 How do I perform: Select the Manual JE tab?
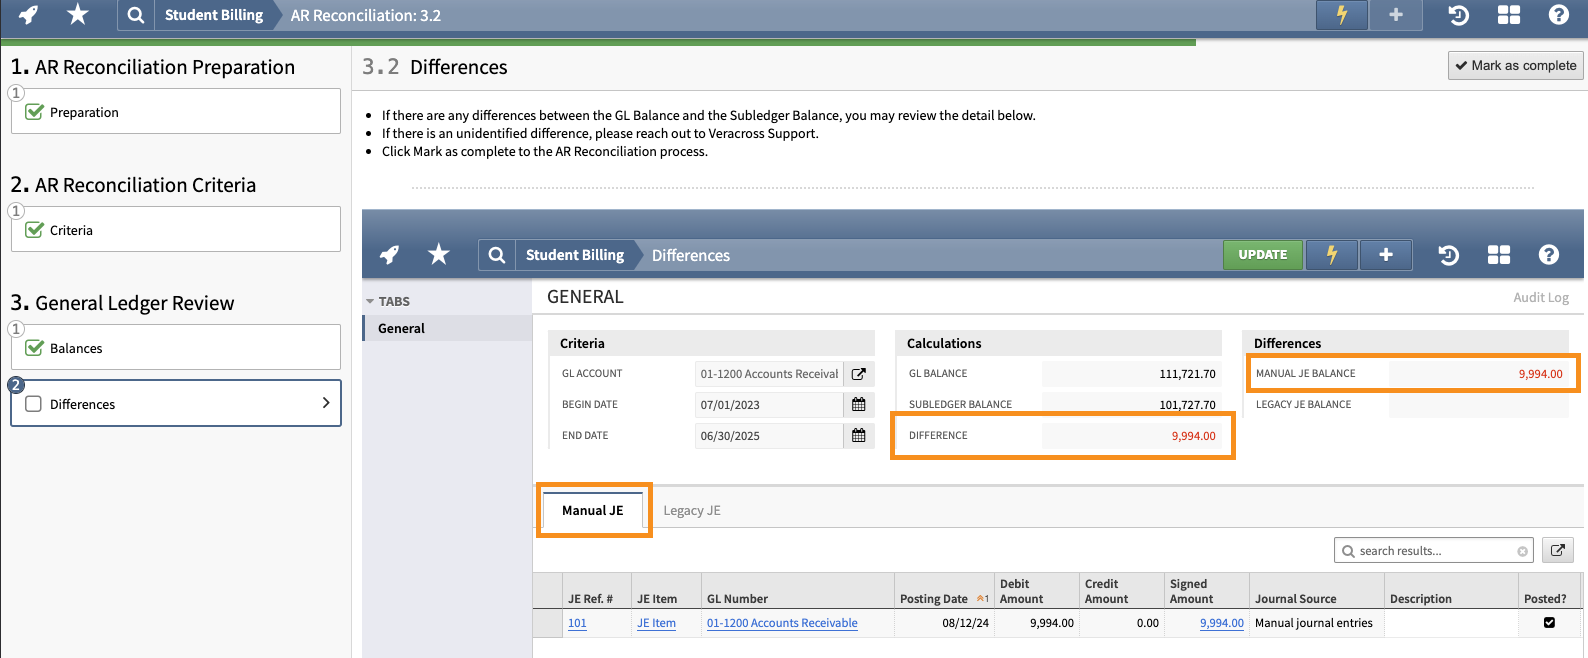coord(592,510)
